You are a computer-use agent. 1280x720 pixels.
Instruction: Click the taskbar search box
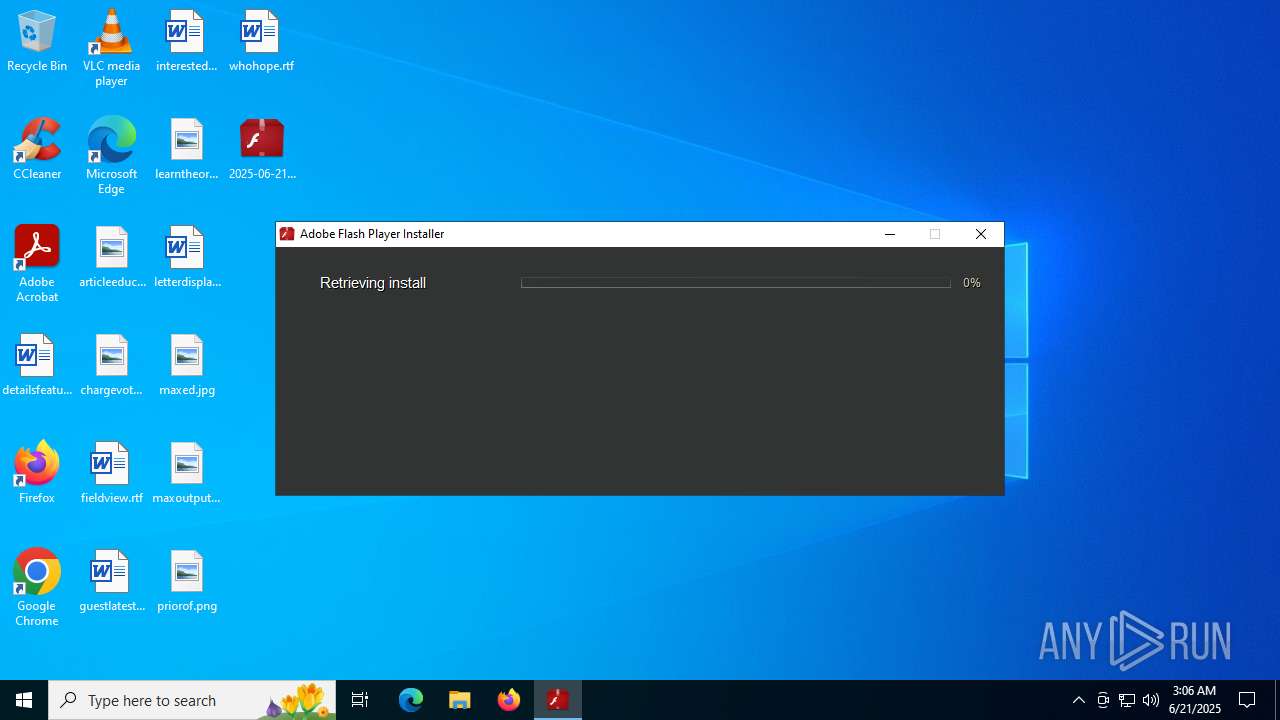coord(192,700)
